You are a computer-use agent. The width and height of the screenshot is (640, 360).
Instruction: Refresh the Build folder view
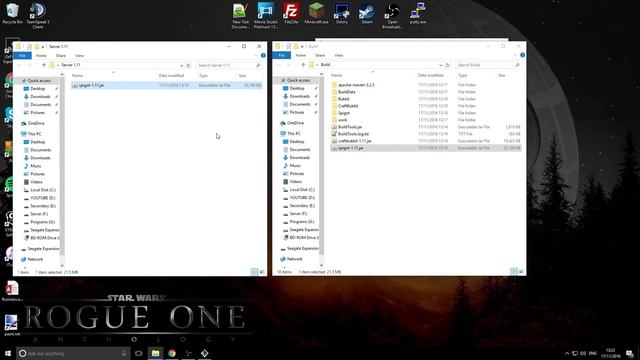coord(447,65)
